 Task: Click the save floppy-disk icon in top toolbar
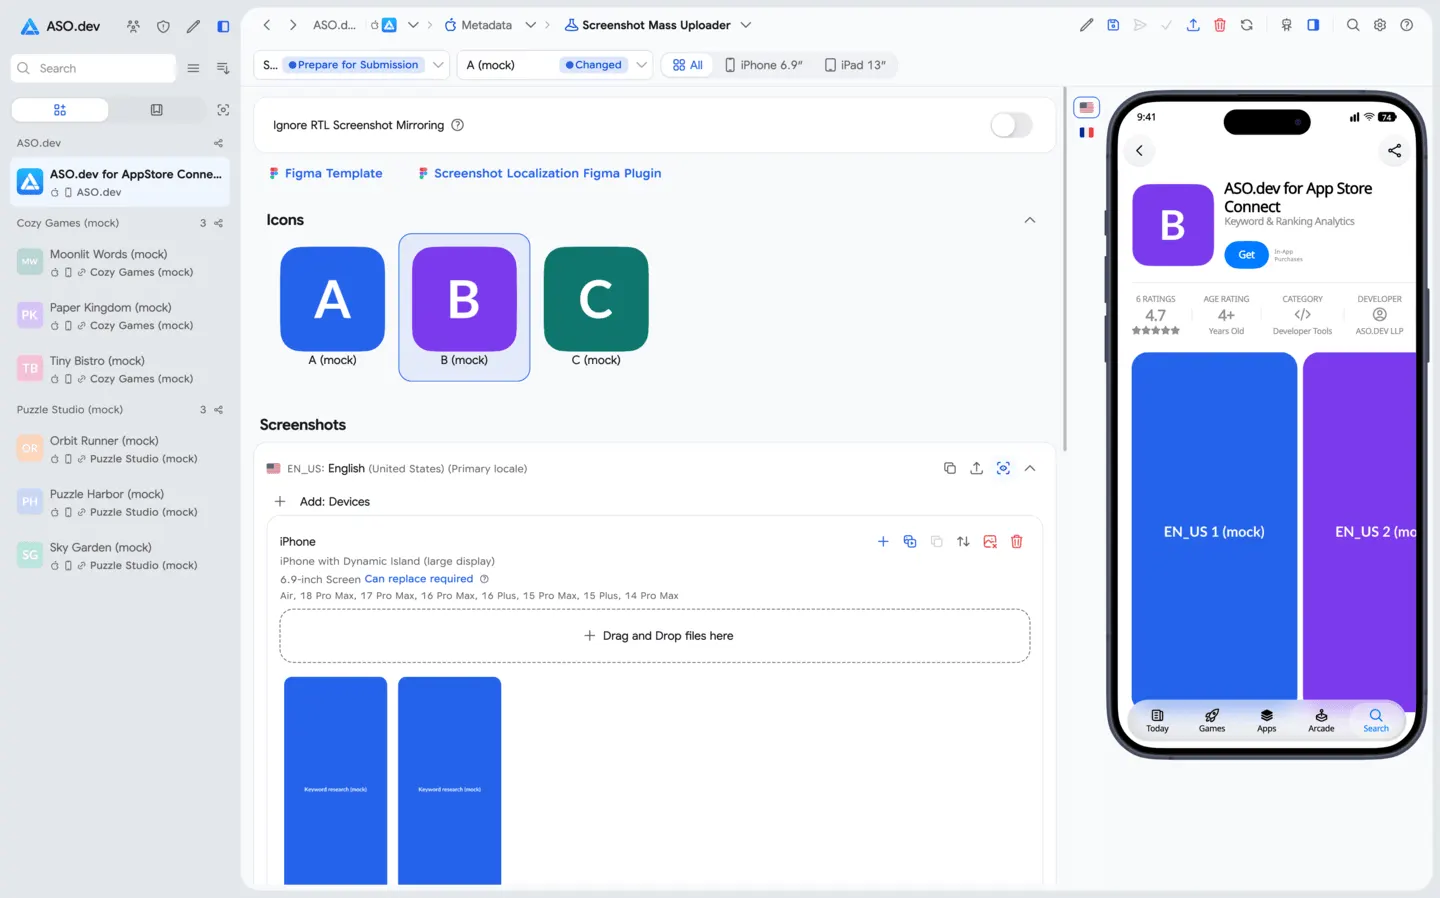tap(1113, 25)
